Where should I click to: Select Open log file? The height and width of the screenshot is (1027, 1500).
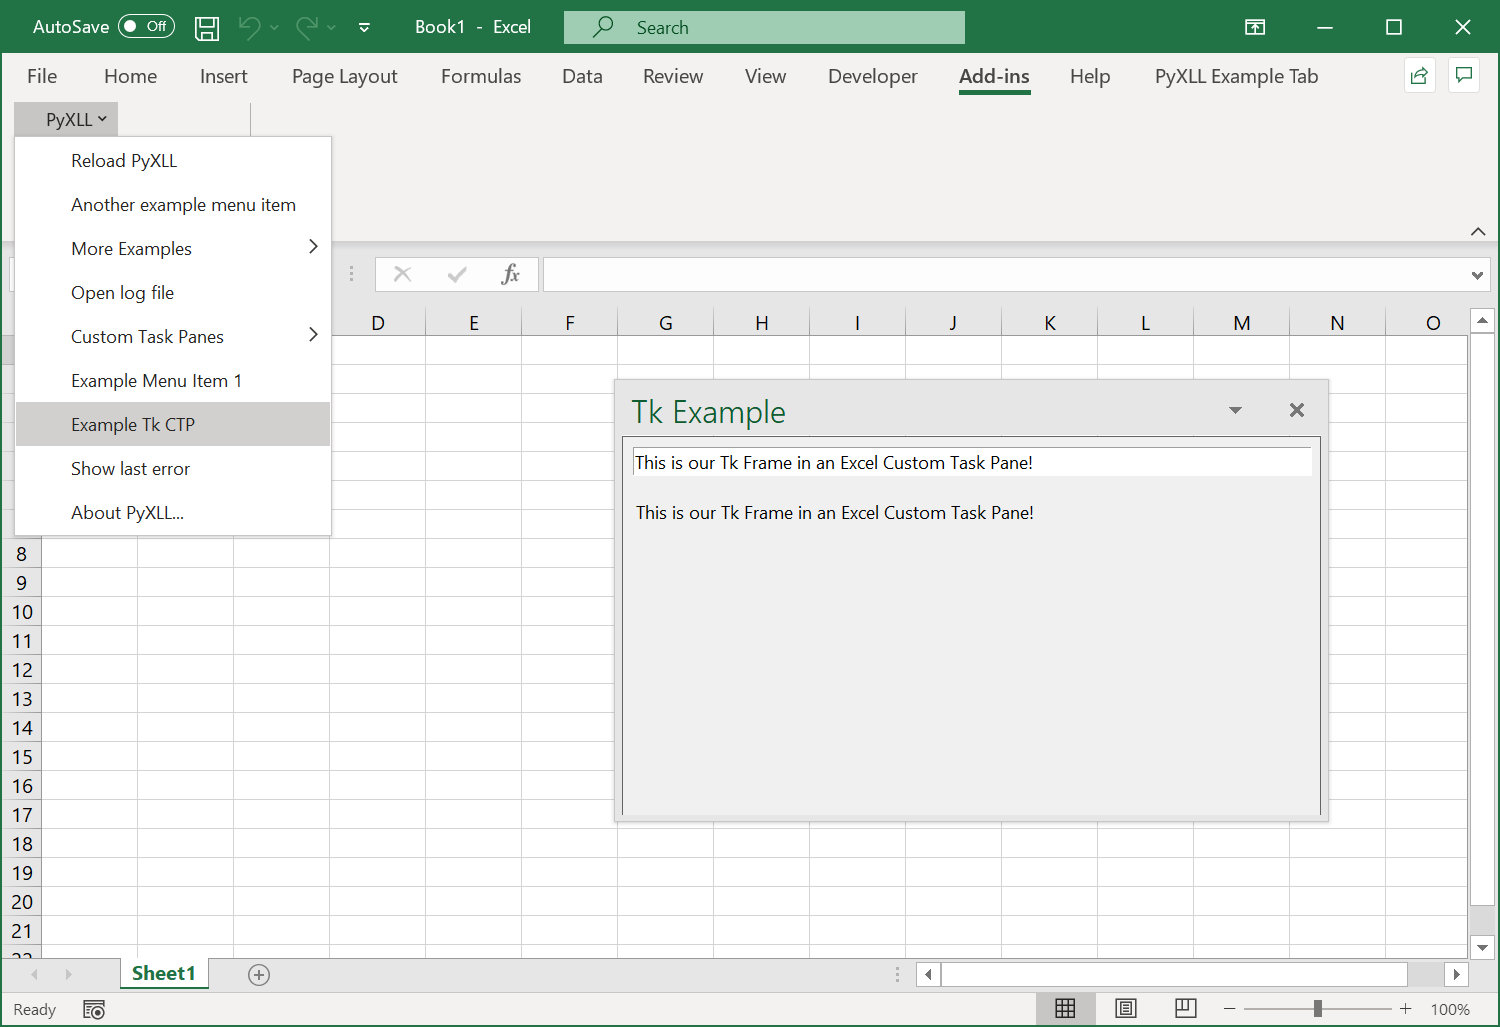tap(173, 293)
